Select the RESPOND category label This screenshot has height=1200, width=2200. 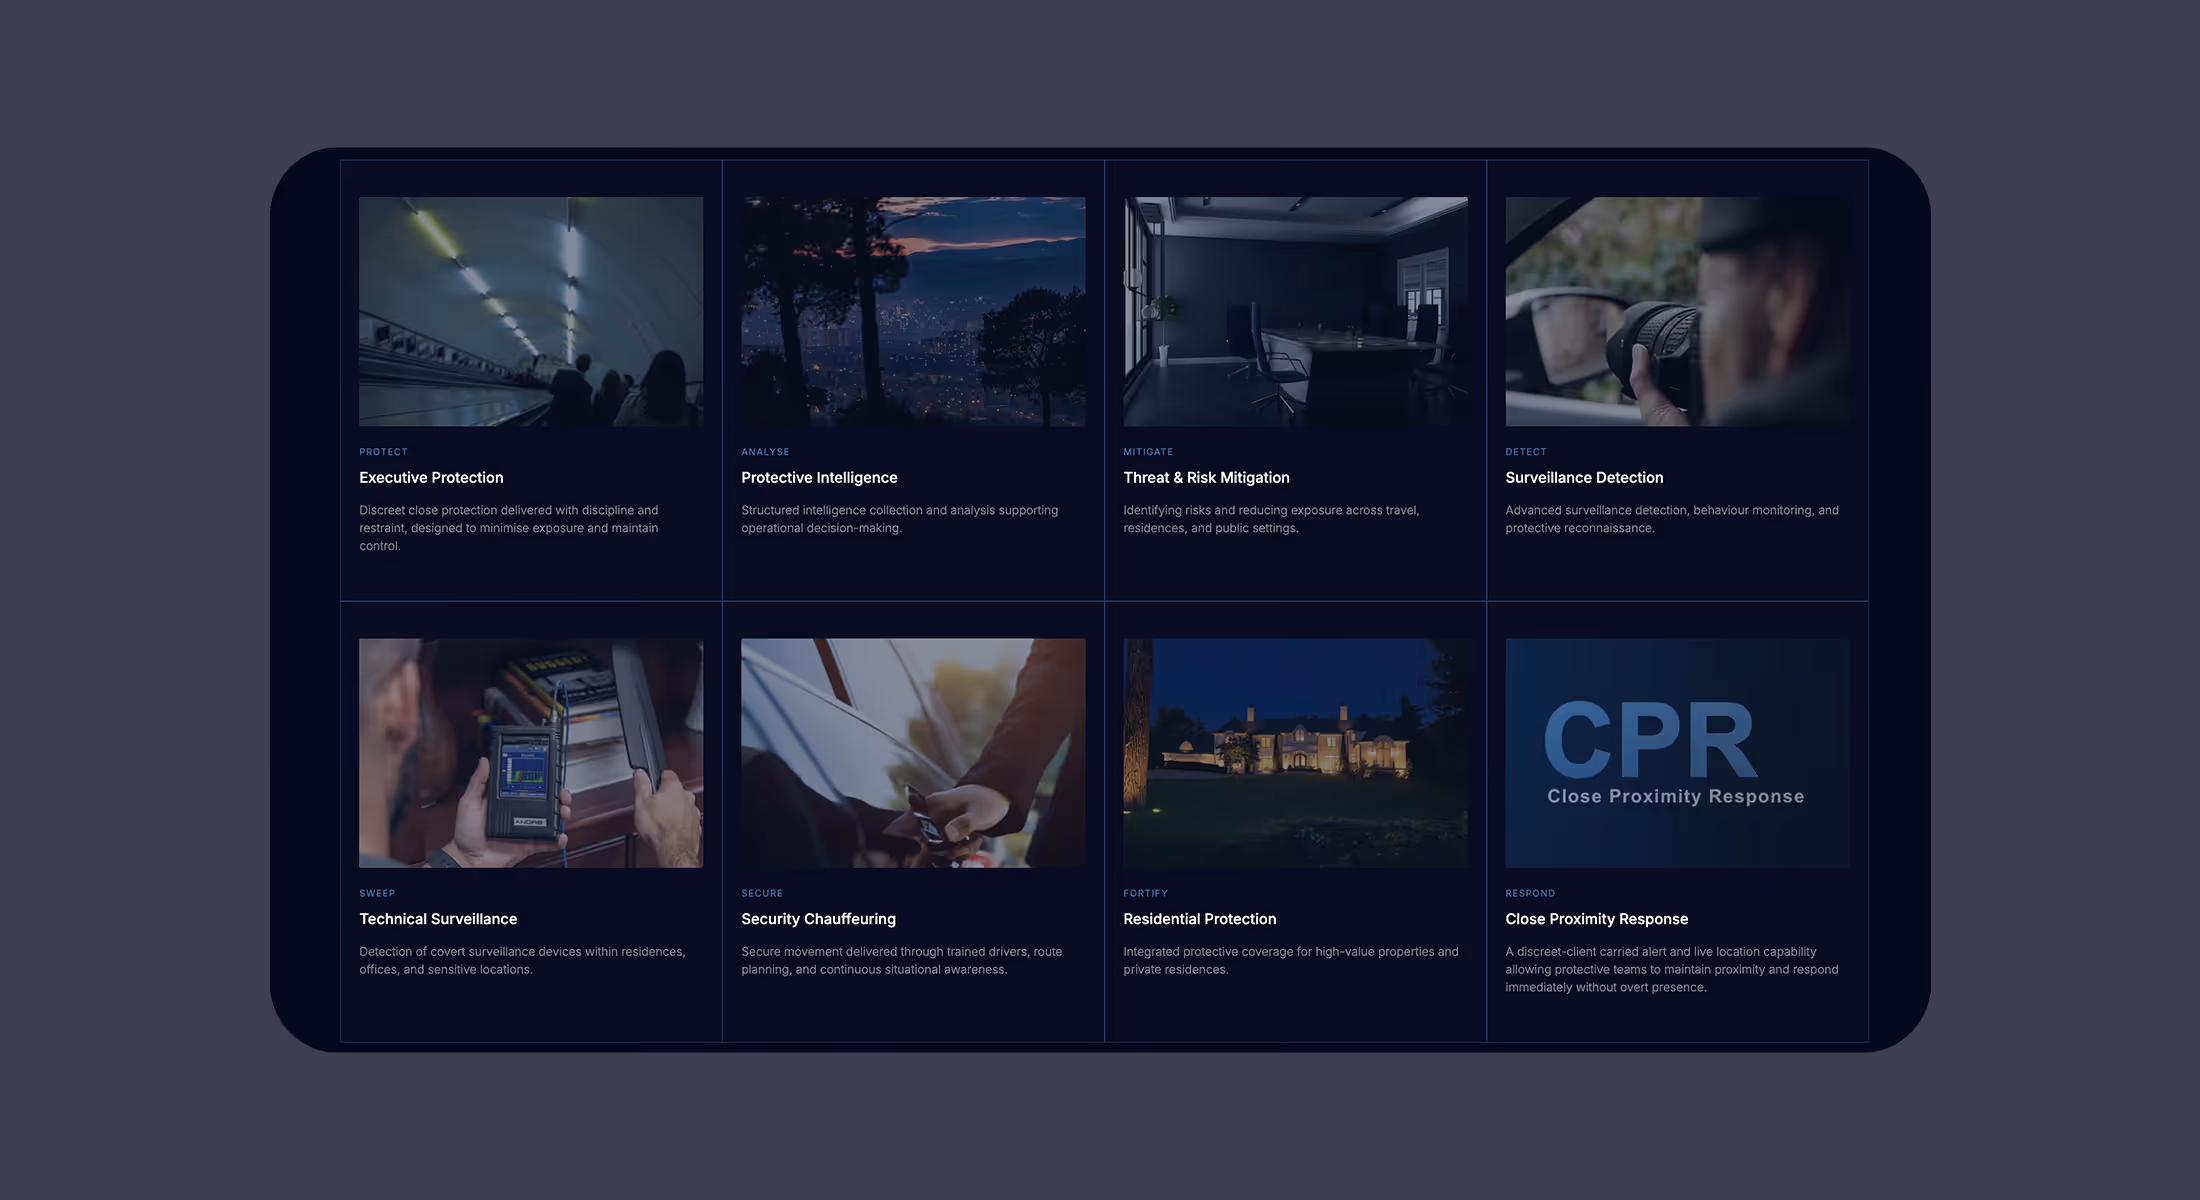pyautogui.click(x=1530, y=893)
